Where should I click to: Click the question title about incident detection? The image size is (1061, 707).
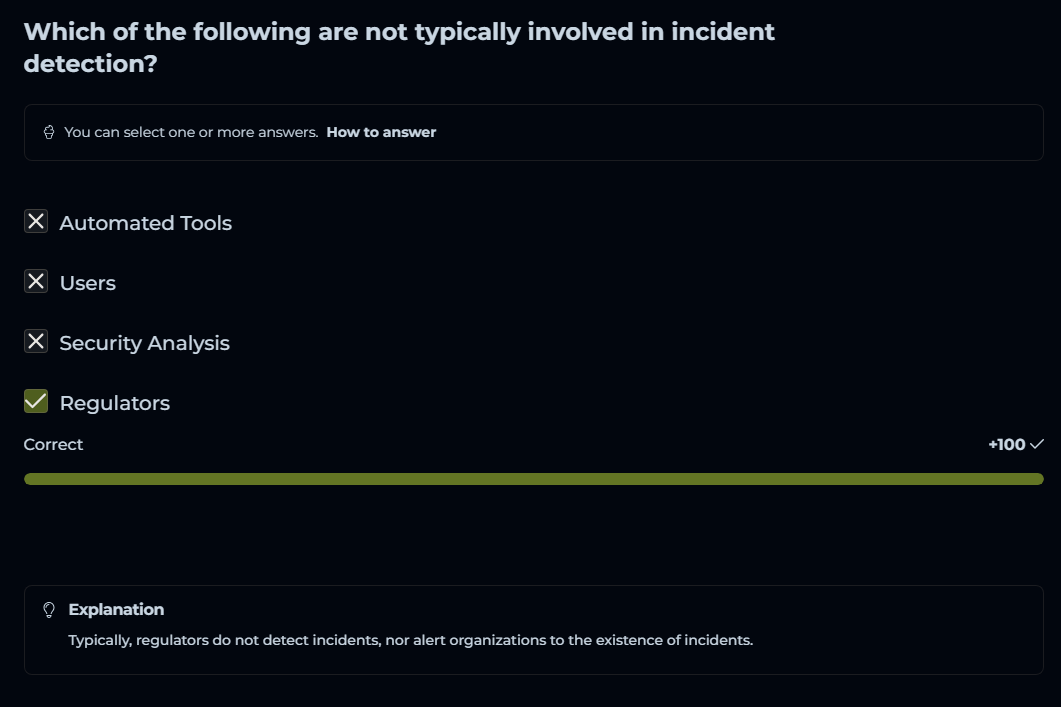click(399, 47)
